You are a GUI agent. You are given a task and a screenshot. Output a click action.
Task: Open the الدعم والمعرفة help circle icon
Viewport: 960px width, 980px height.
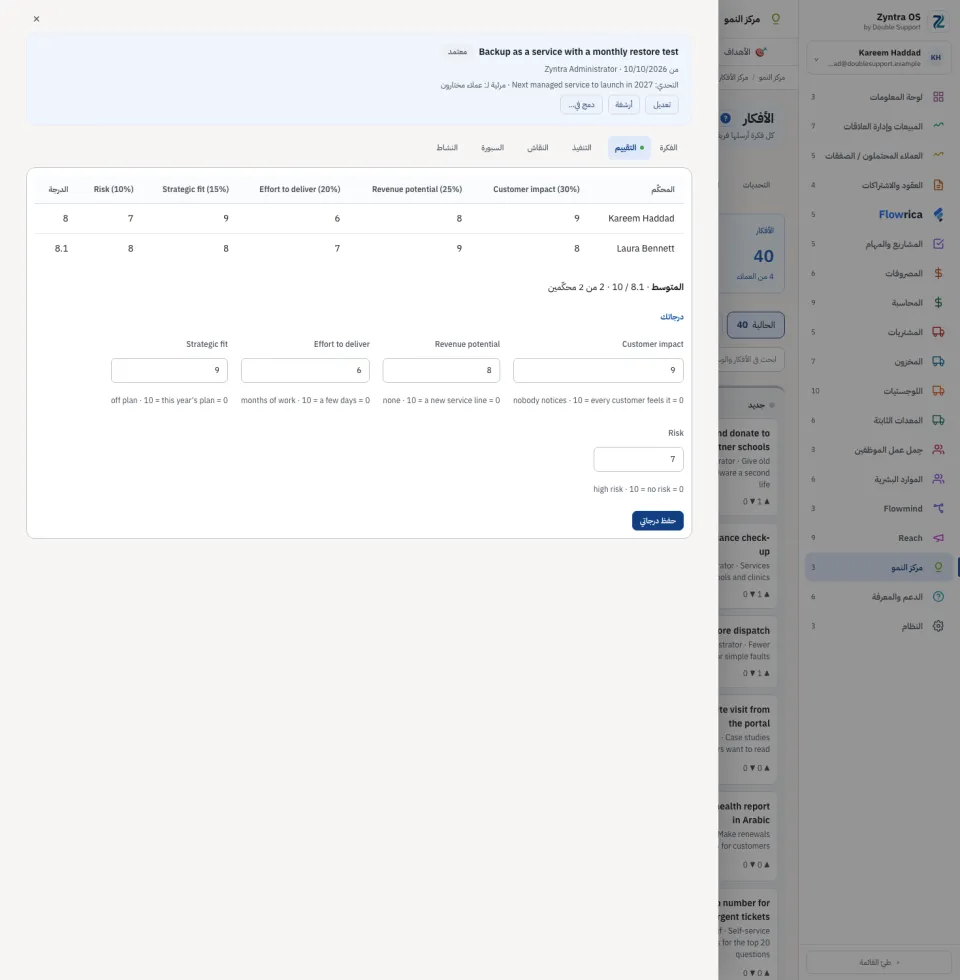(938, 596)
